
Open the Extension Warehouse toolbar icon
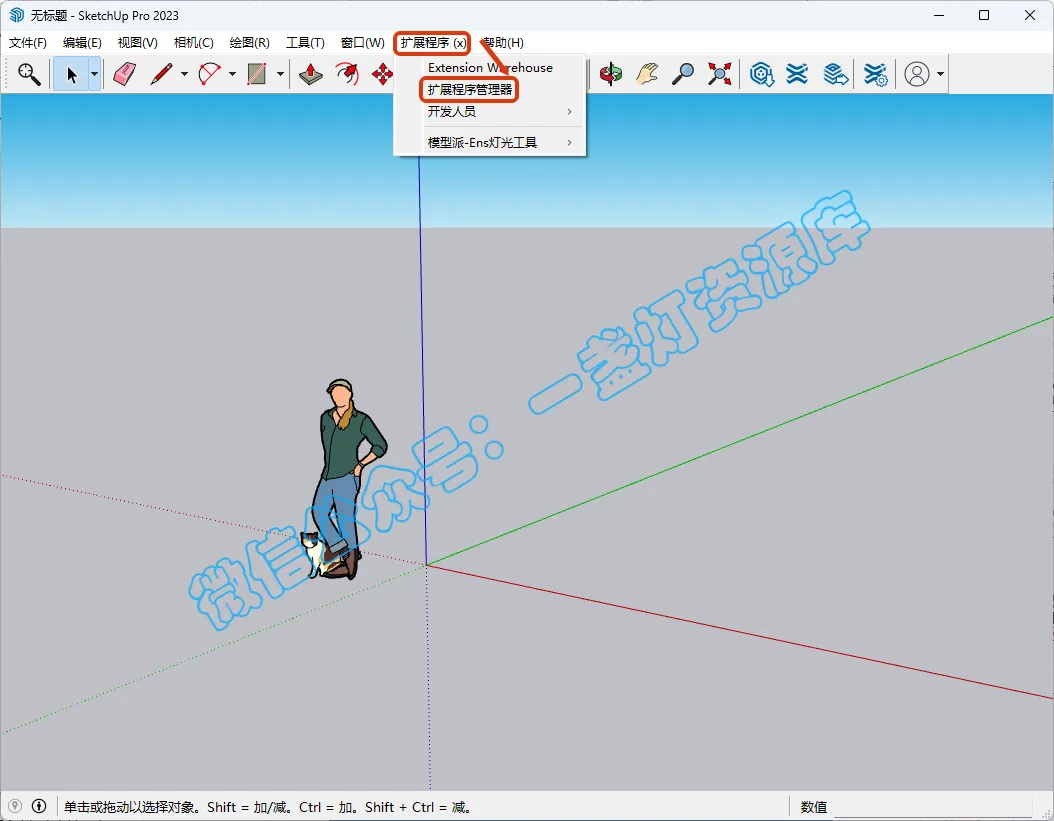(x=797, y=74)
